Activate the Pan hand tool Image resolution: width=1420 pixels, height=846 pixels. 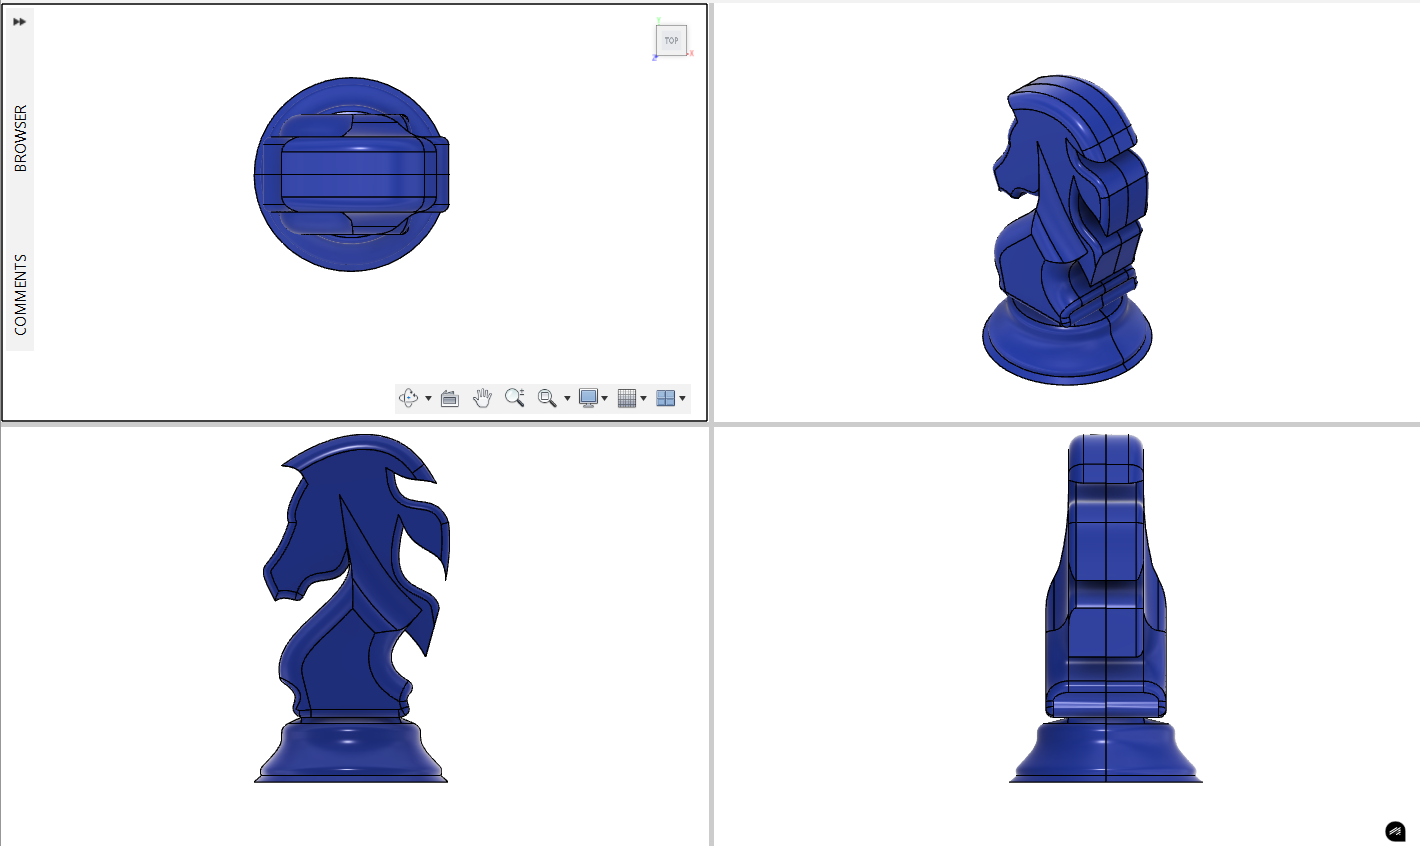pyautogui.click(x=482, y=398)
